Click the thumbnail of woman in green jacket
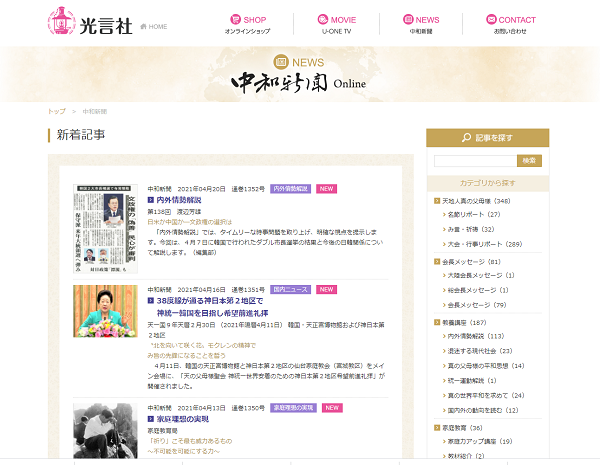 [x=105, y=311]
